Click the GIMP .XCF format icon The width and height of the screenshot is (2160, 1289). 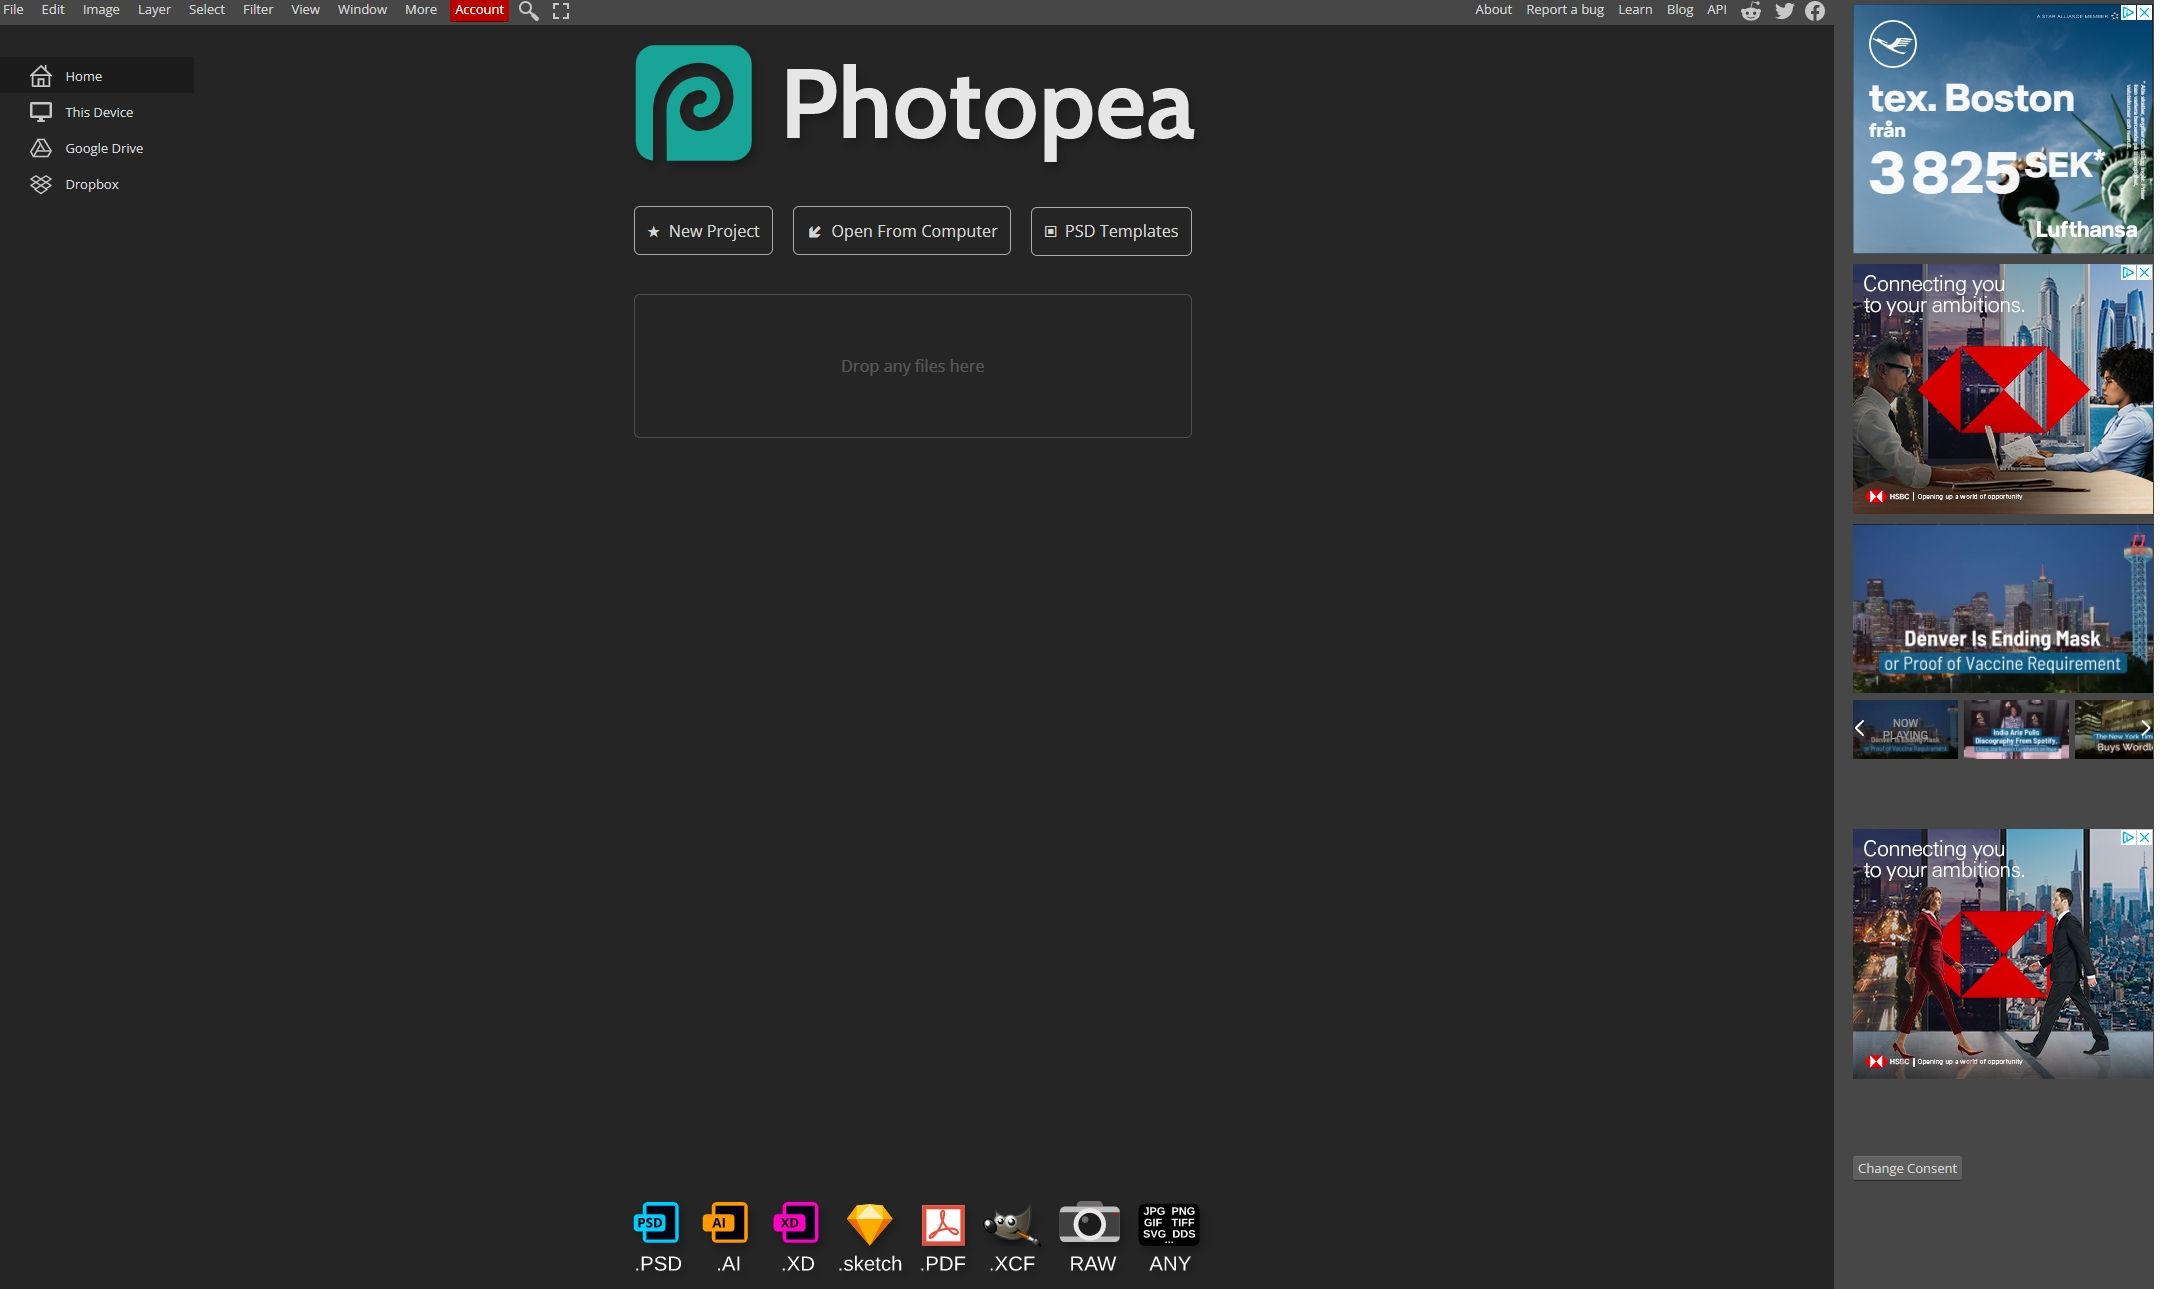tap(1011, 1222)
